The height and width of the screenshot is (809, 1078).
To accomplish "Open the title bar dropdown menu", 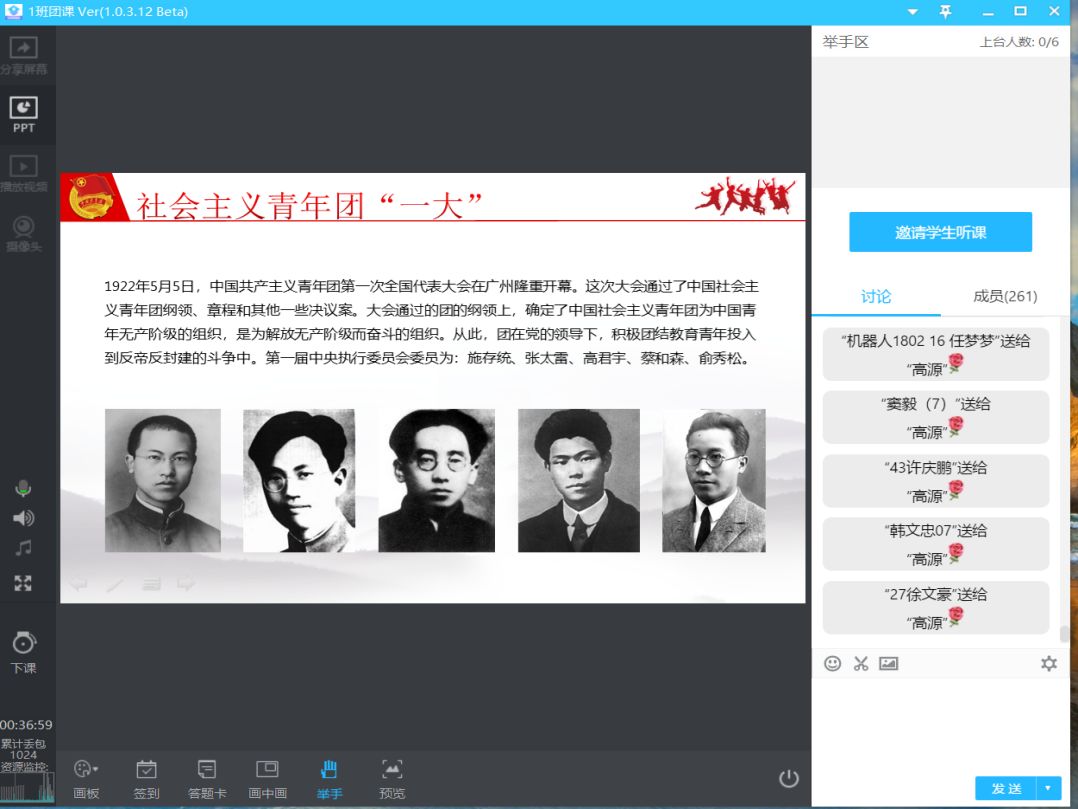I will pyautogui.click(x=912, y=12).
